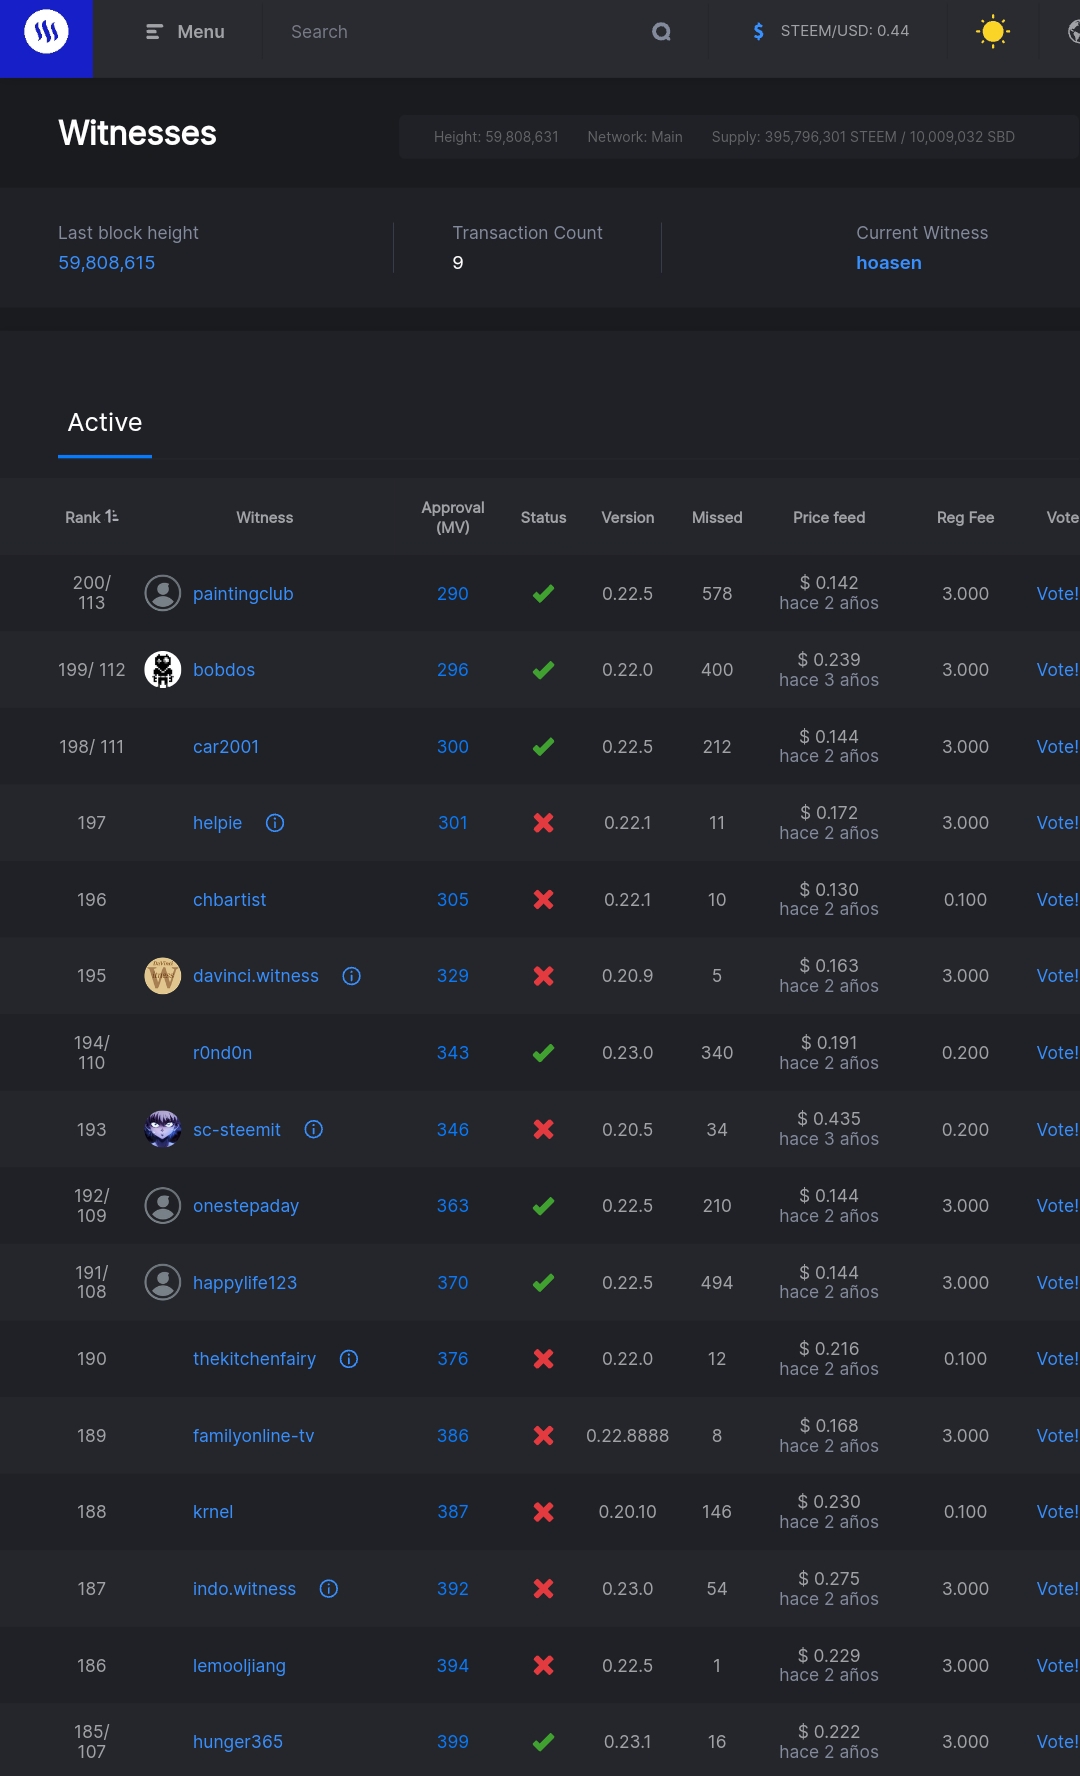Click Supply text in header info bar
Screen dimensions: 1080x1776
tap(863, 137)
